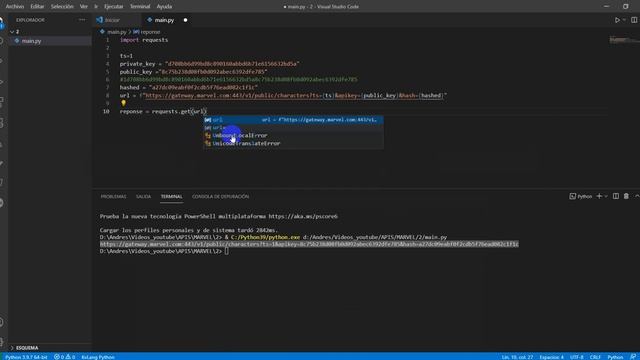640x360 pixels.
Task: Click the EXPLORADOR panel title
Action: tap(30, 20)
